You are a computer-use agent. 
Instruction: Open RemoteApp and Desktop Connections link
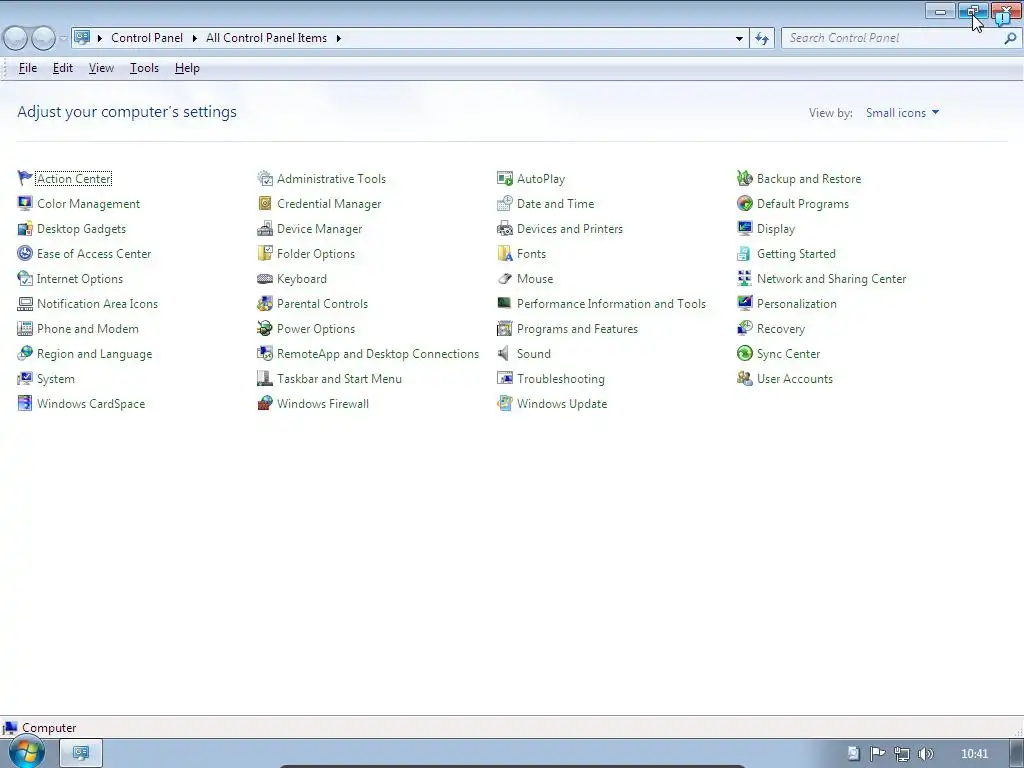click(377, 353)
